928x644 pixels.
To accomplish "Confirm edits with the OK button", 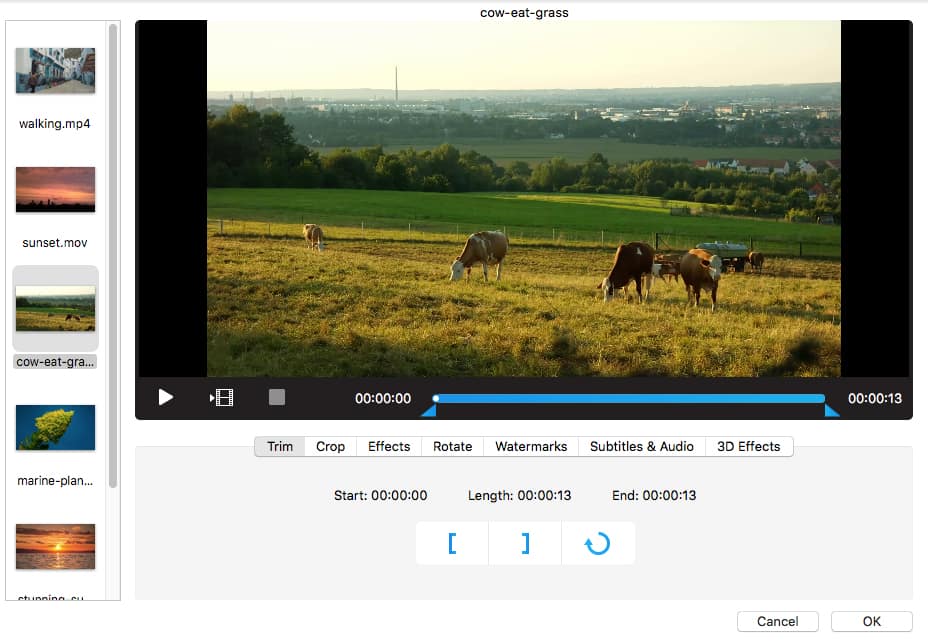I will [871, 621].
